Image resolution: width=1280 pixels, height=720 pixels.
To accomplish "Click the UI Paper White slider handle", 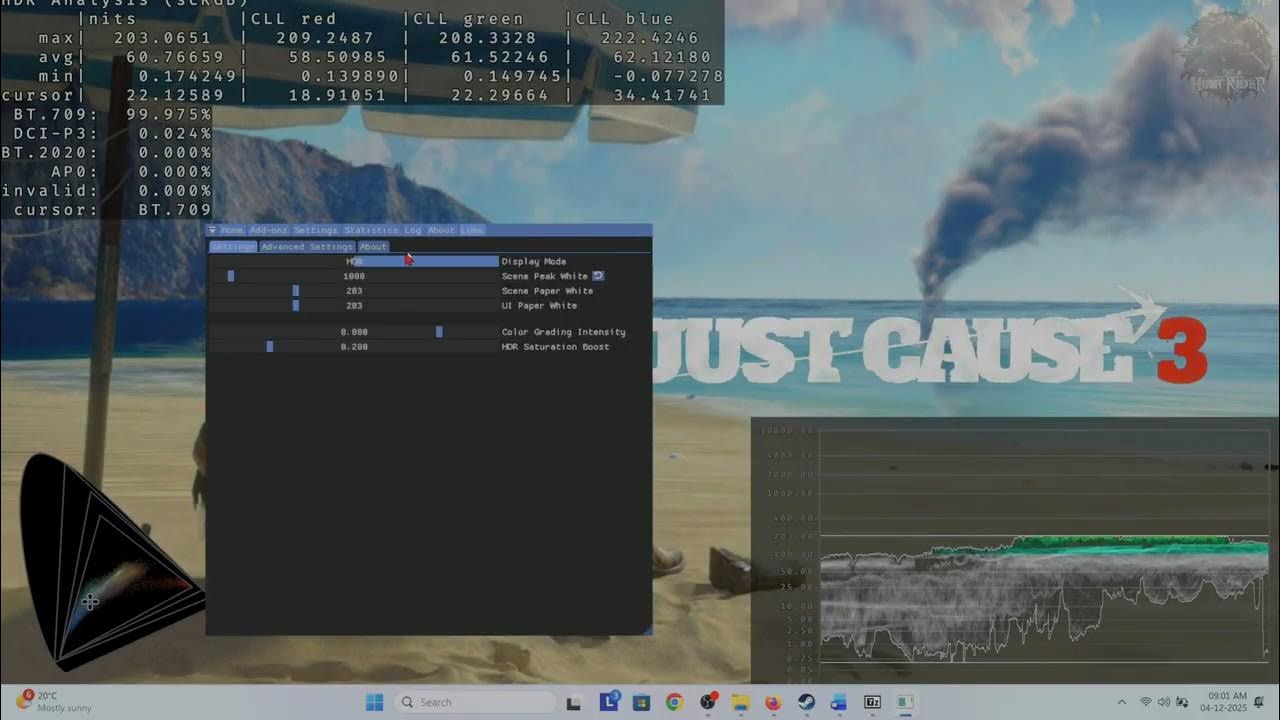I will [x=296, y=306].
